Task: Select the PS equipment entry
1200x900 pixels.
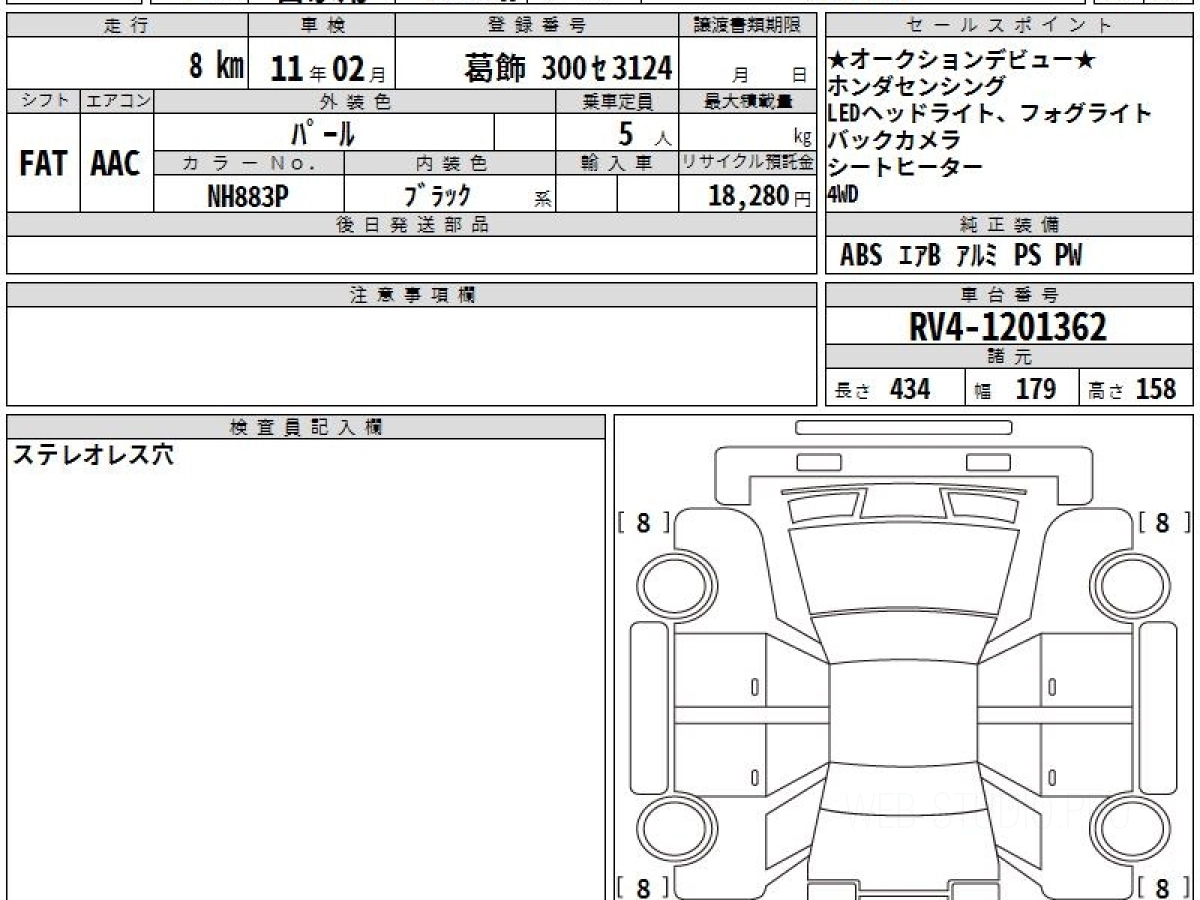Action: pos(1028,256)
